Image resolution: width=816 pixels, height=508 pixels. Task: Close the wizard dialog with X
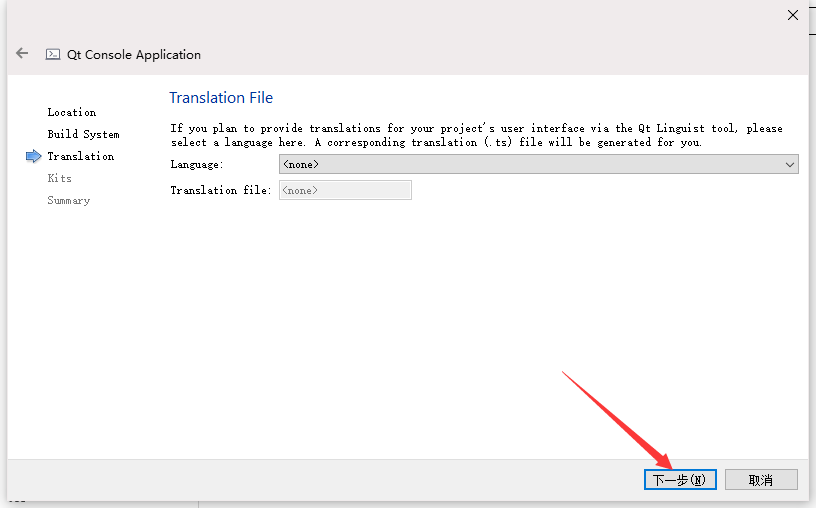793,15
